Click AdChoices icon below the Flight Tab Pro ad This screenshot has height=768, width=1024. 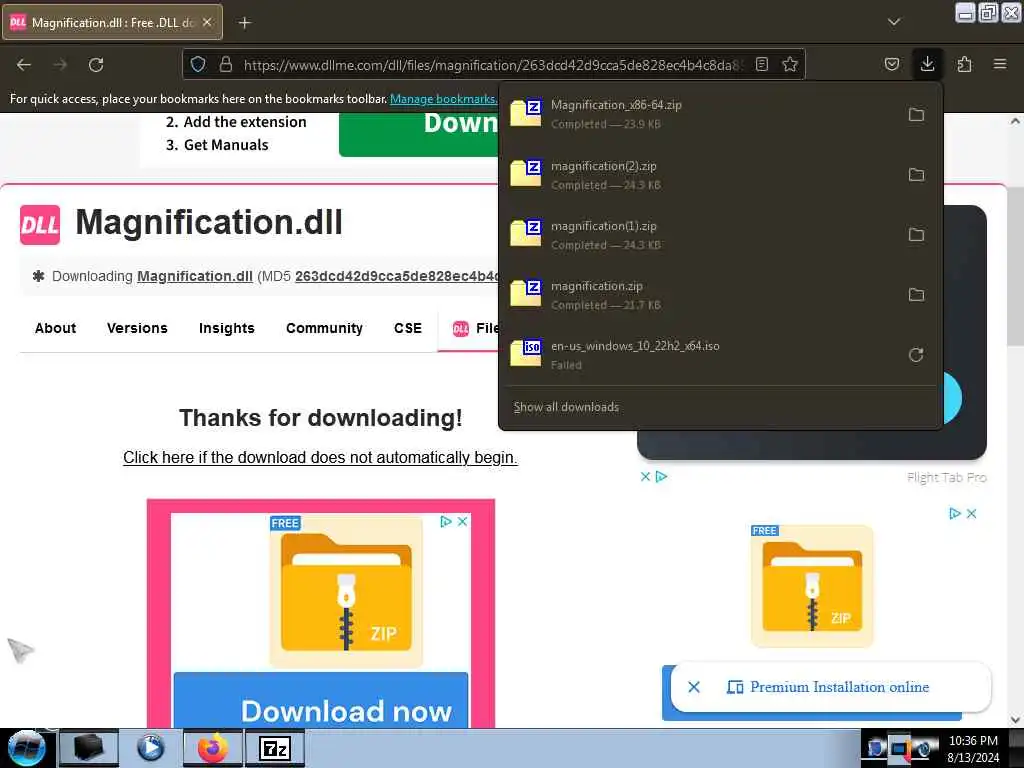[x=662, y=477]
